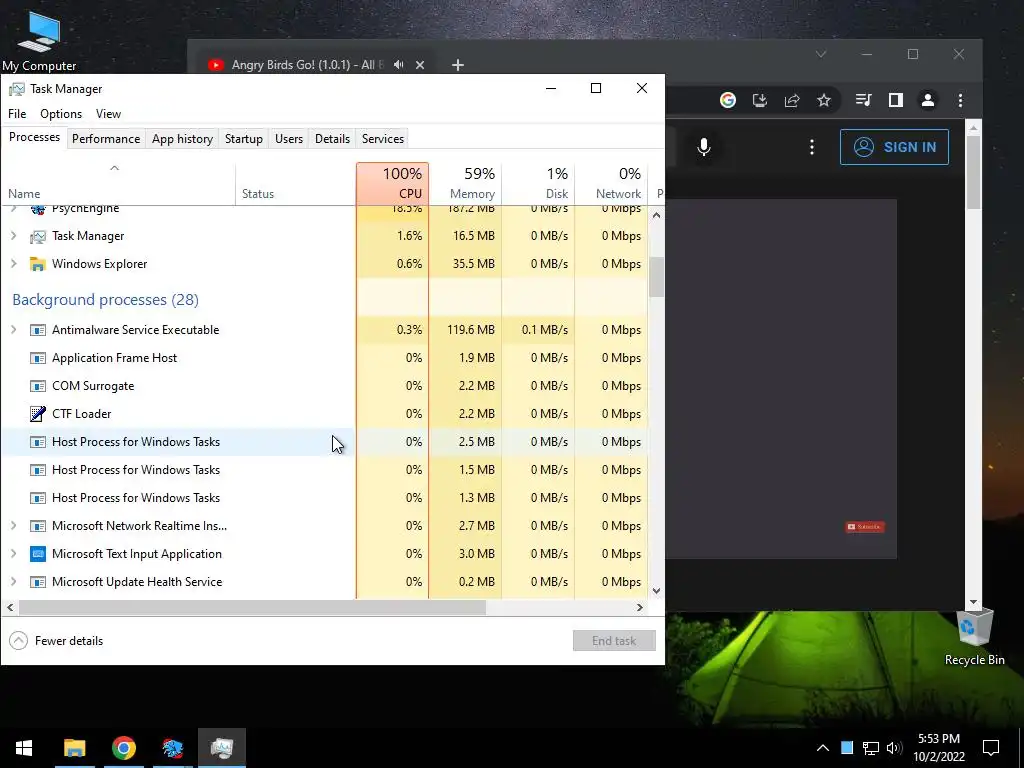Open Chrome three-dot menu

960,100
